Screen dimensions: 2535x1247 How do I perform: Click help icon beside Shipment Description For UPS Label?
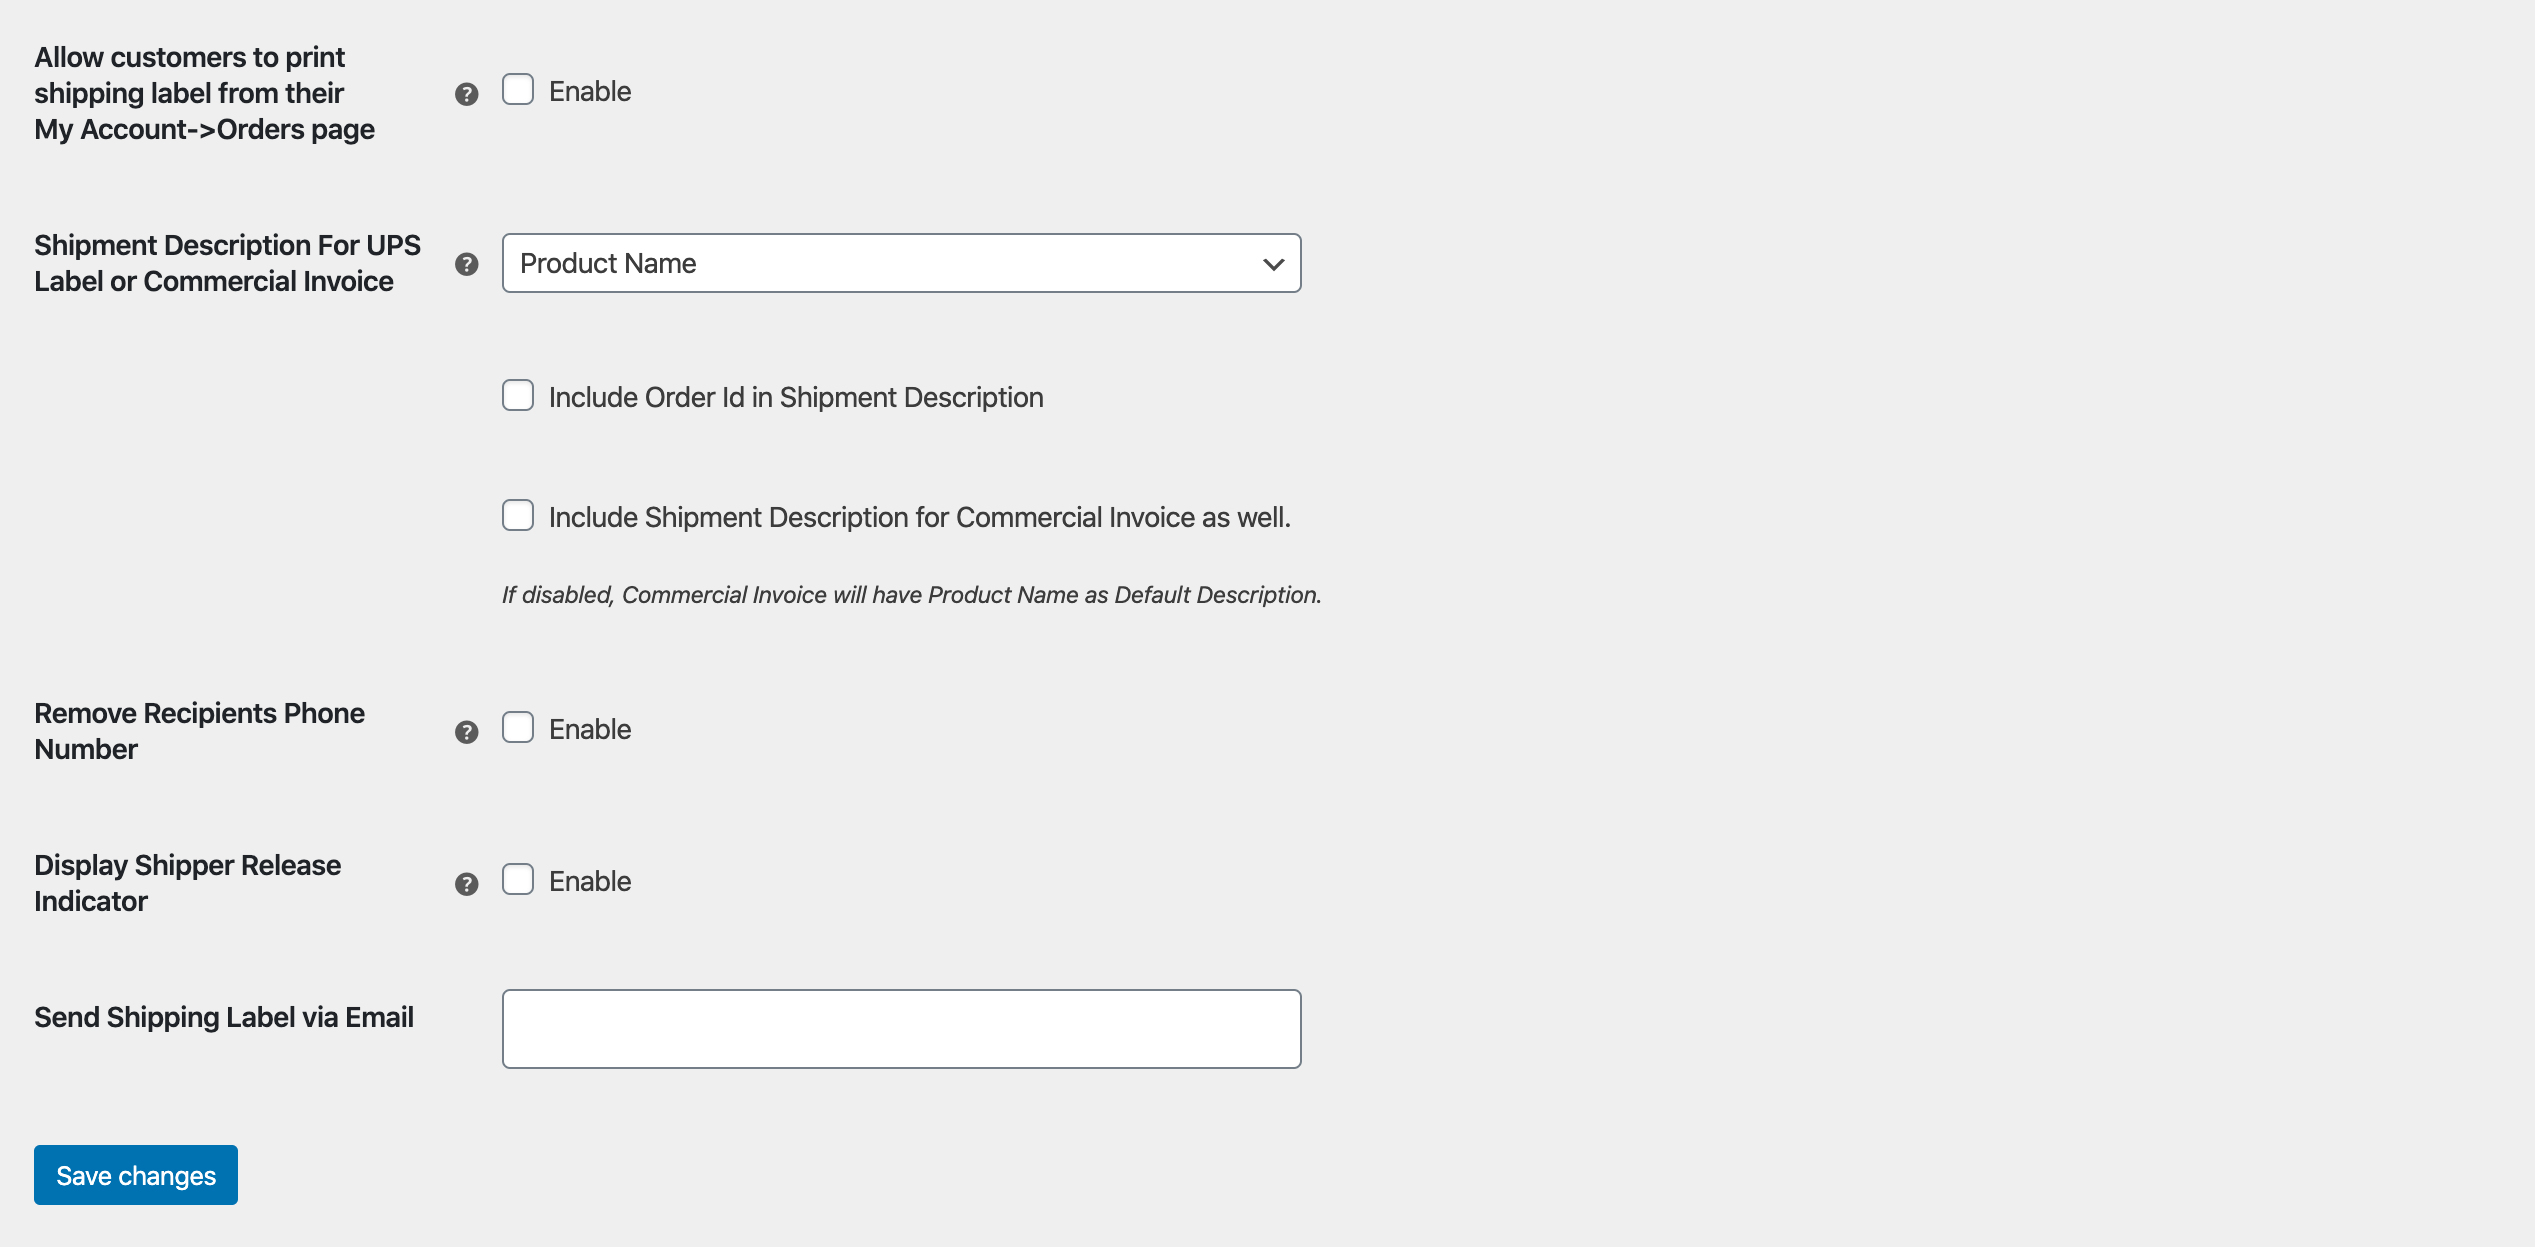466,264
